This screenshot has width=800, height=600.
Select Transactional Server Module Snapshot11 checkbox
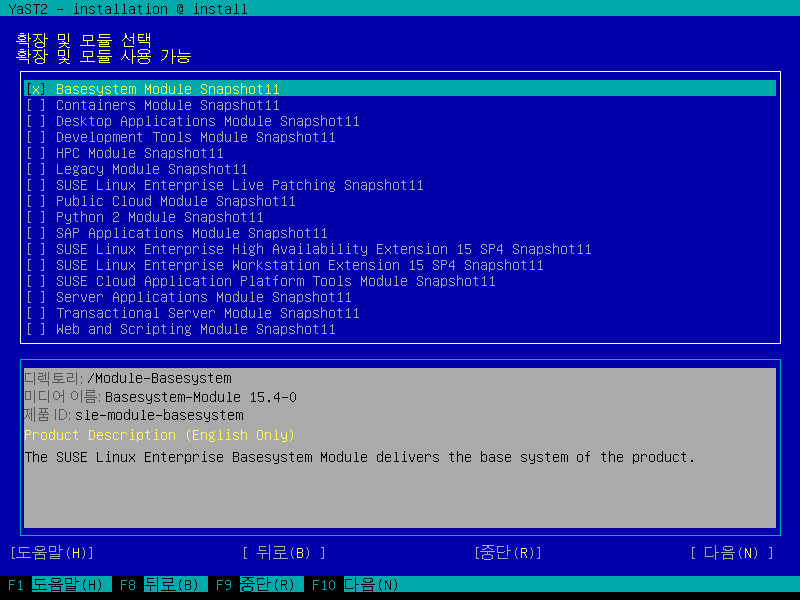point(37,313)
